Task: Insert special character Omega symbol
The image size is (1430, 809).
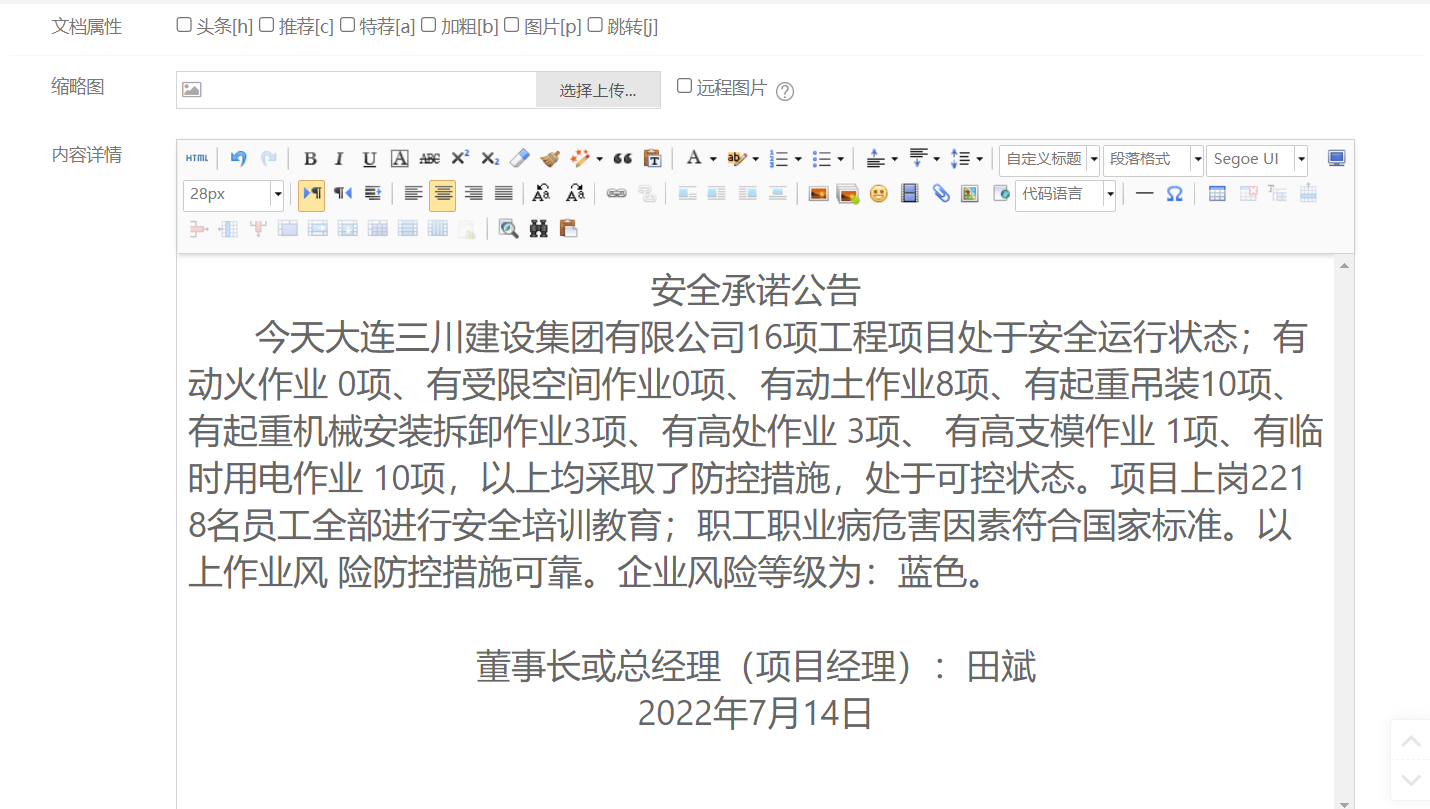Action: tap(1174, 194)
